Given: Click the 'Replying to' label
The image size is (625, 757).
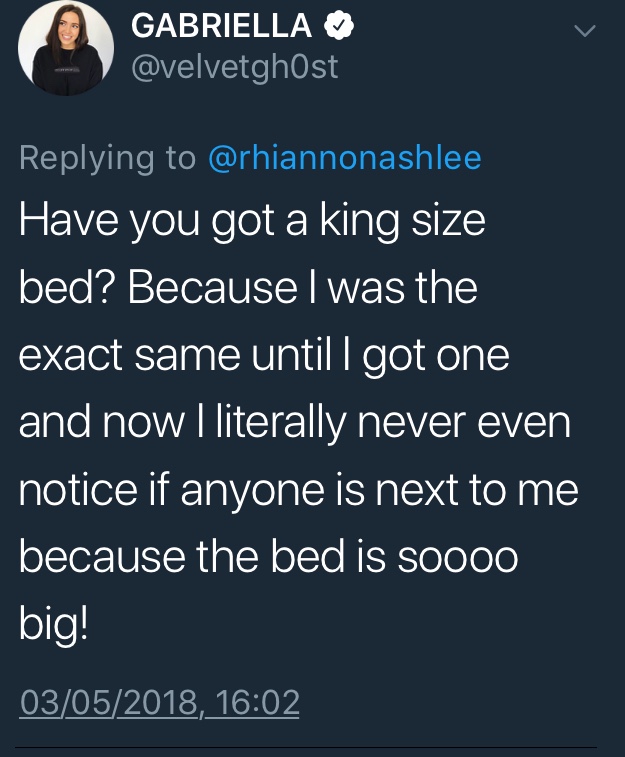Looking at the screenshot, I should (107, 158).
